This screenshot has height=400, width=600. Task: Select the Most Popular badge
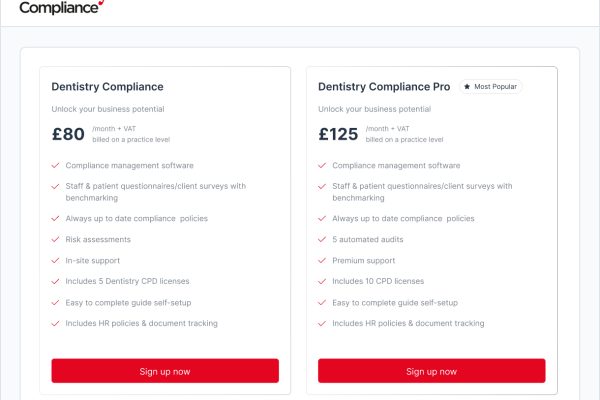tap(491, 87)
